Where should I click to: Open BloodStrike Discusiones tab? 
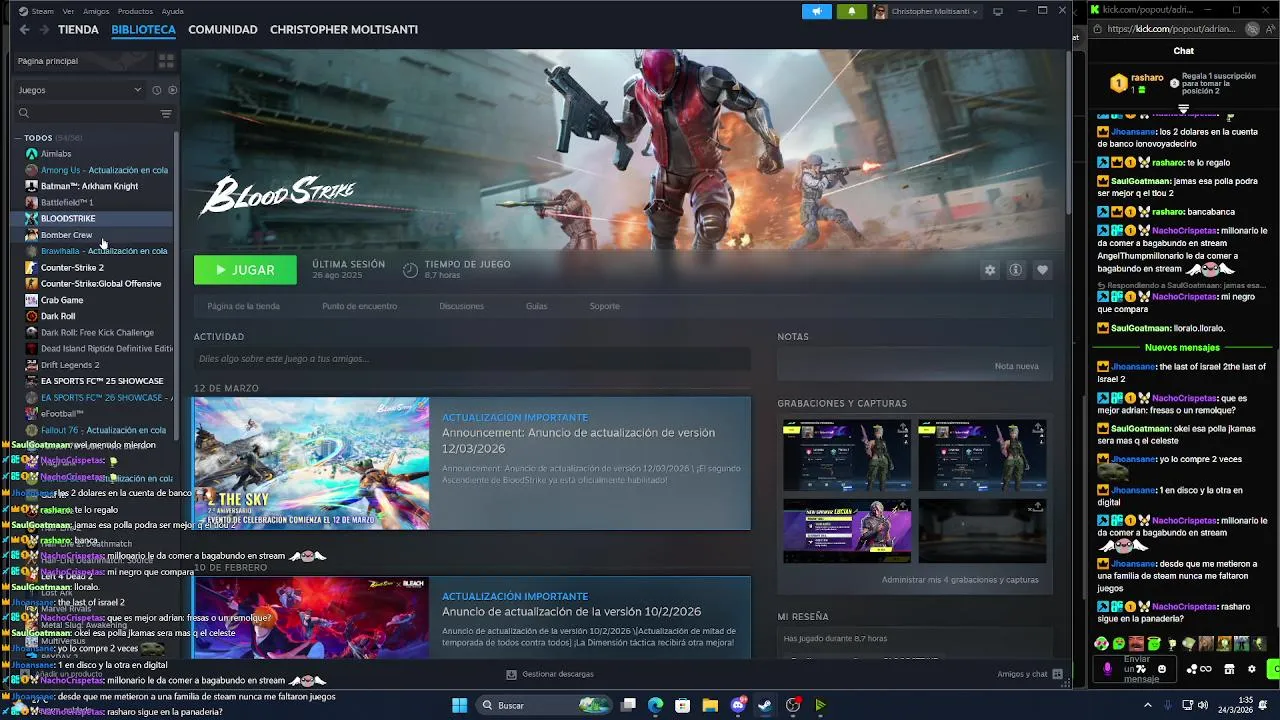[461, 306]
